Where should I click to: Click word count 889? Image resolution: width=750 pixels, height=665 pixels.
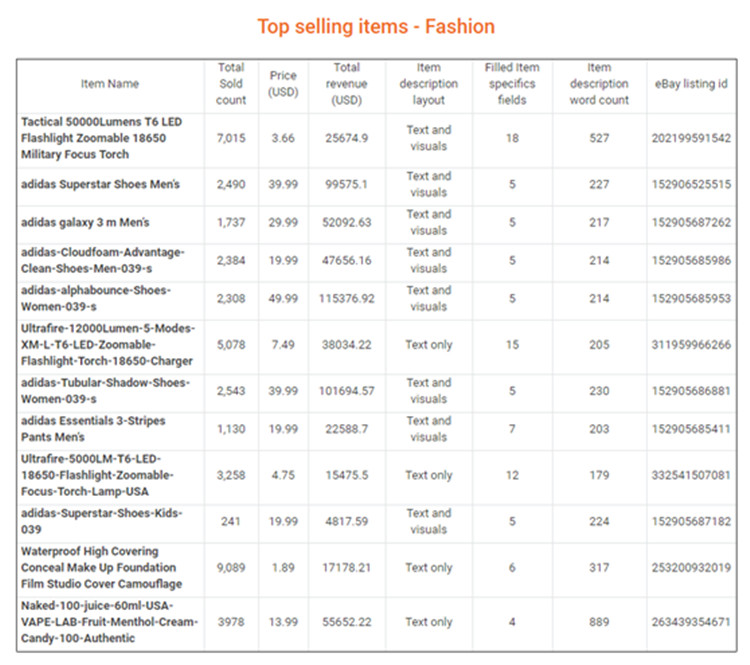tap(599, 622)
